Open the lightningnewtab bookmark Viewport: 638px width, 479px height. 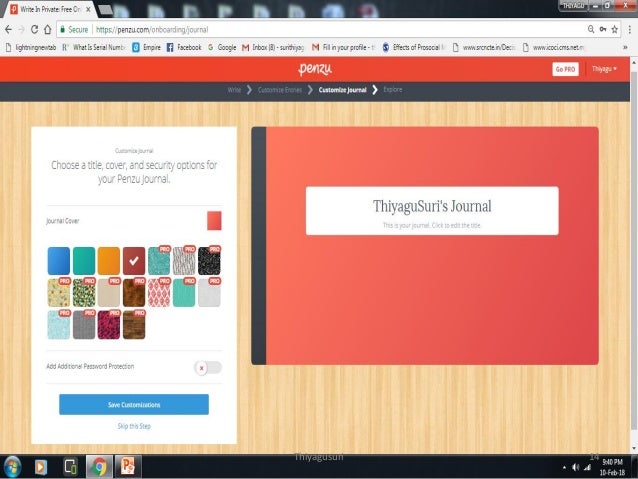31,47
